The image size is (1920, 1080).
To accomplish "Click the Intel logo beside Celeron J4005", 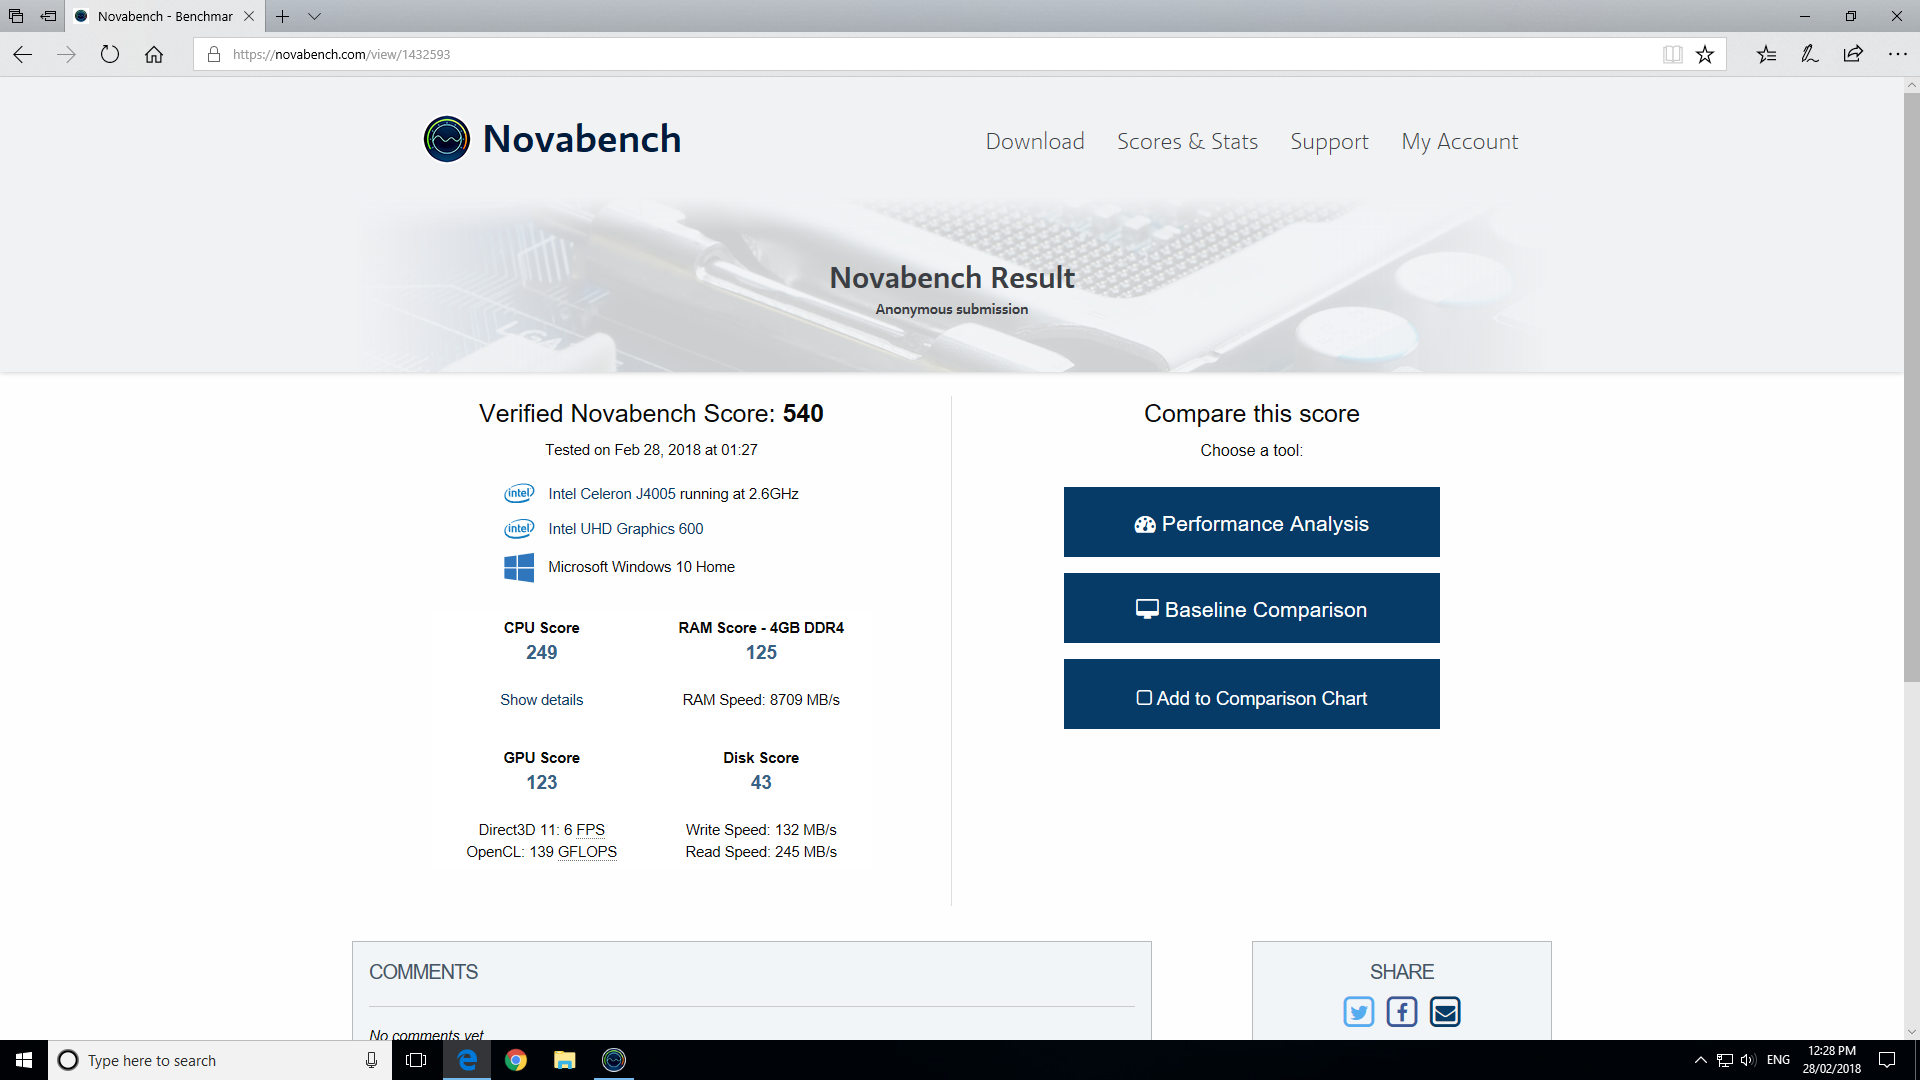I will [519, 493].
